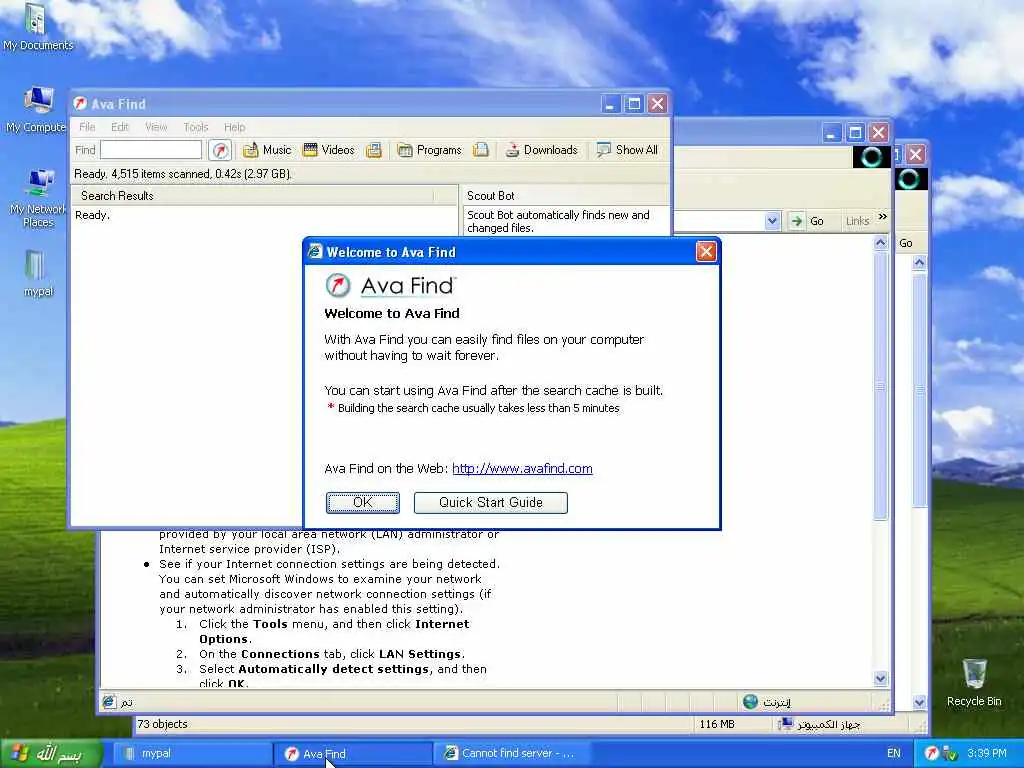The width and height of the screenshot is (1024, 768).
Task: Click the Internet zone globe icon
Action: pyautogui.click(x=750, y=701)
